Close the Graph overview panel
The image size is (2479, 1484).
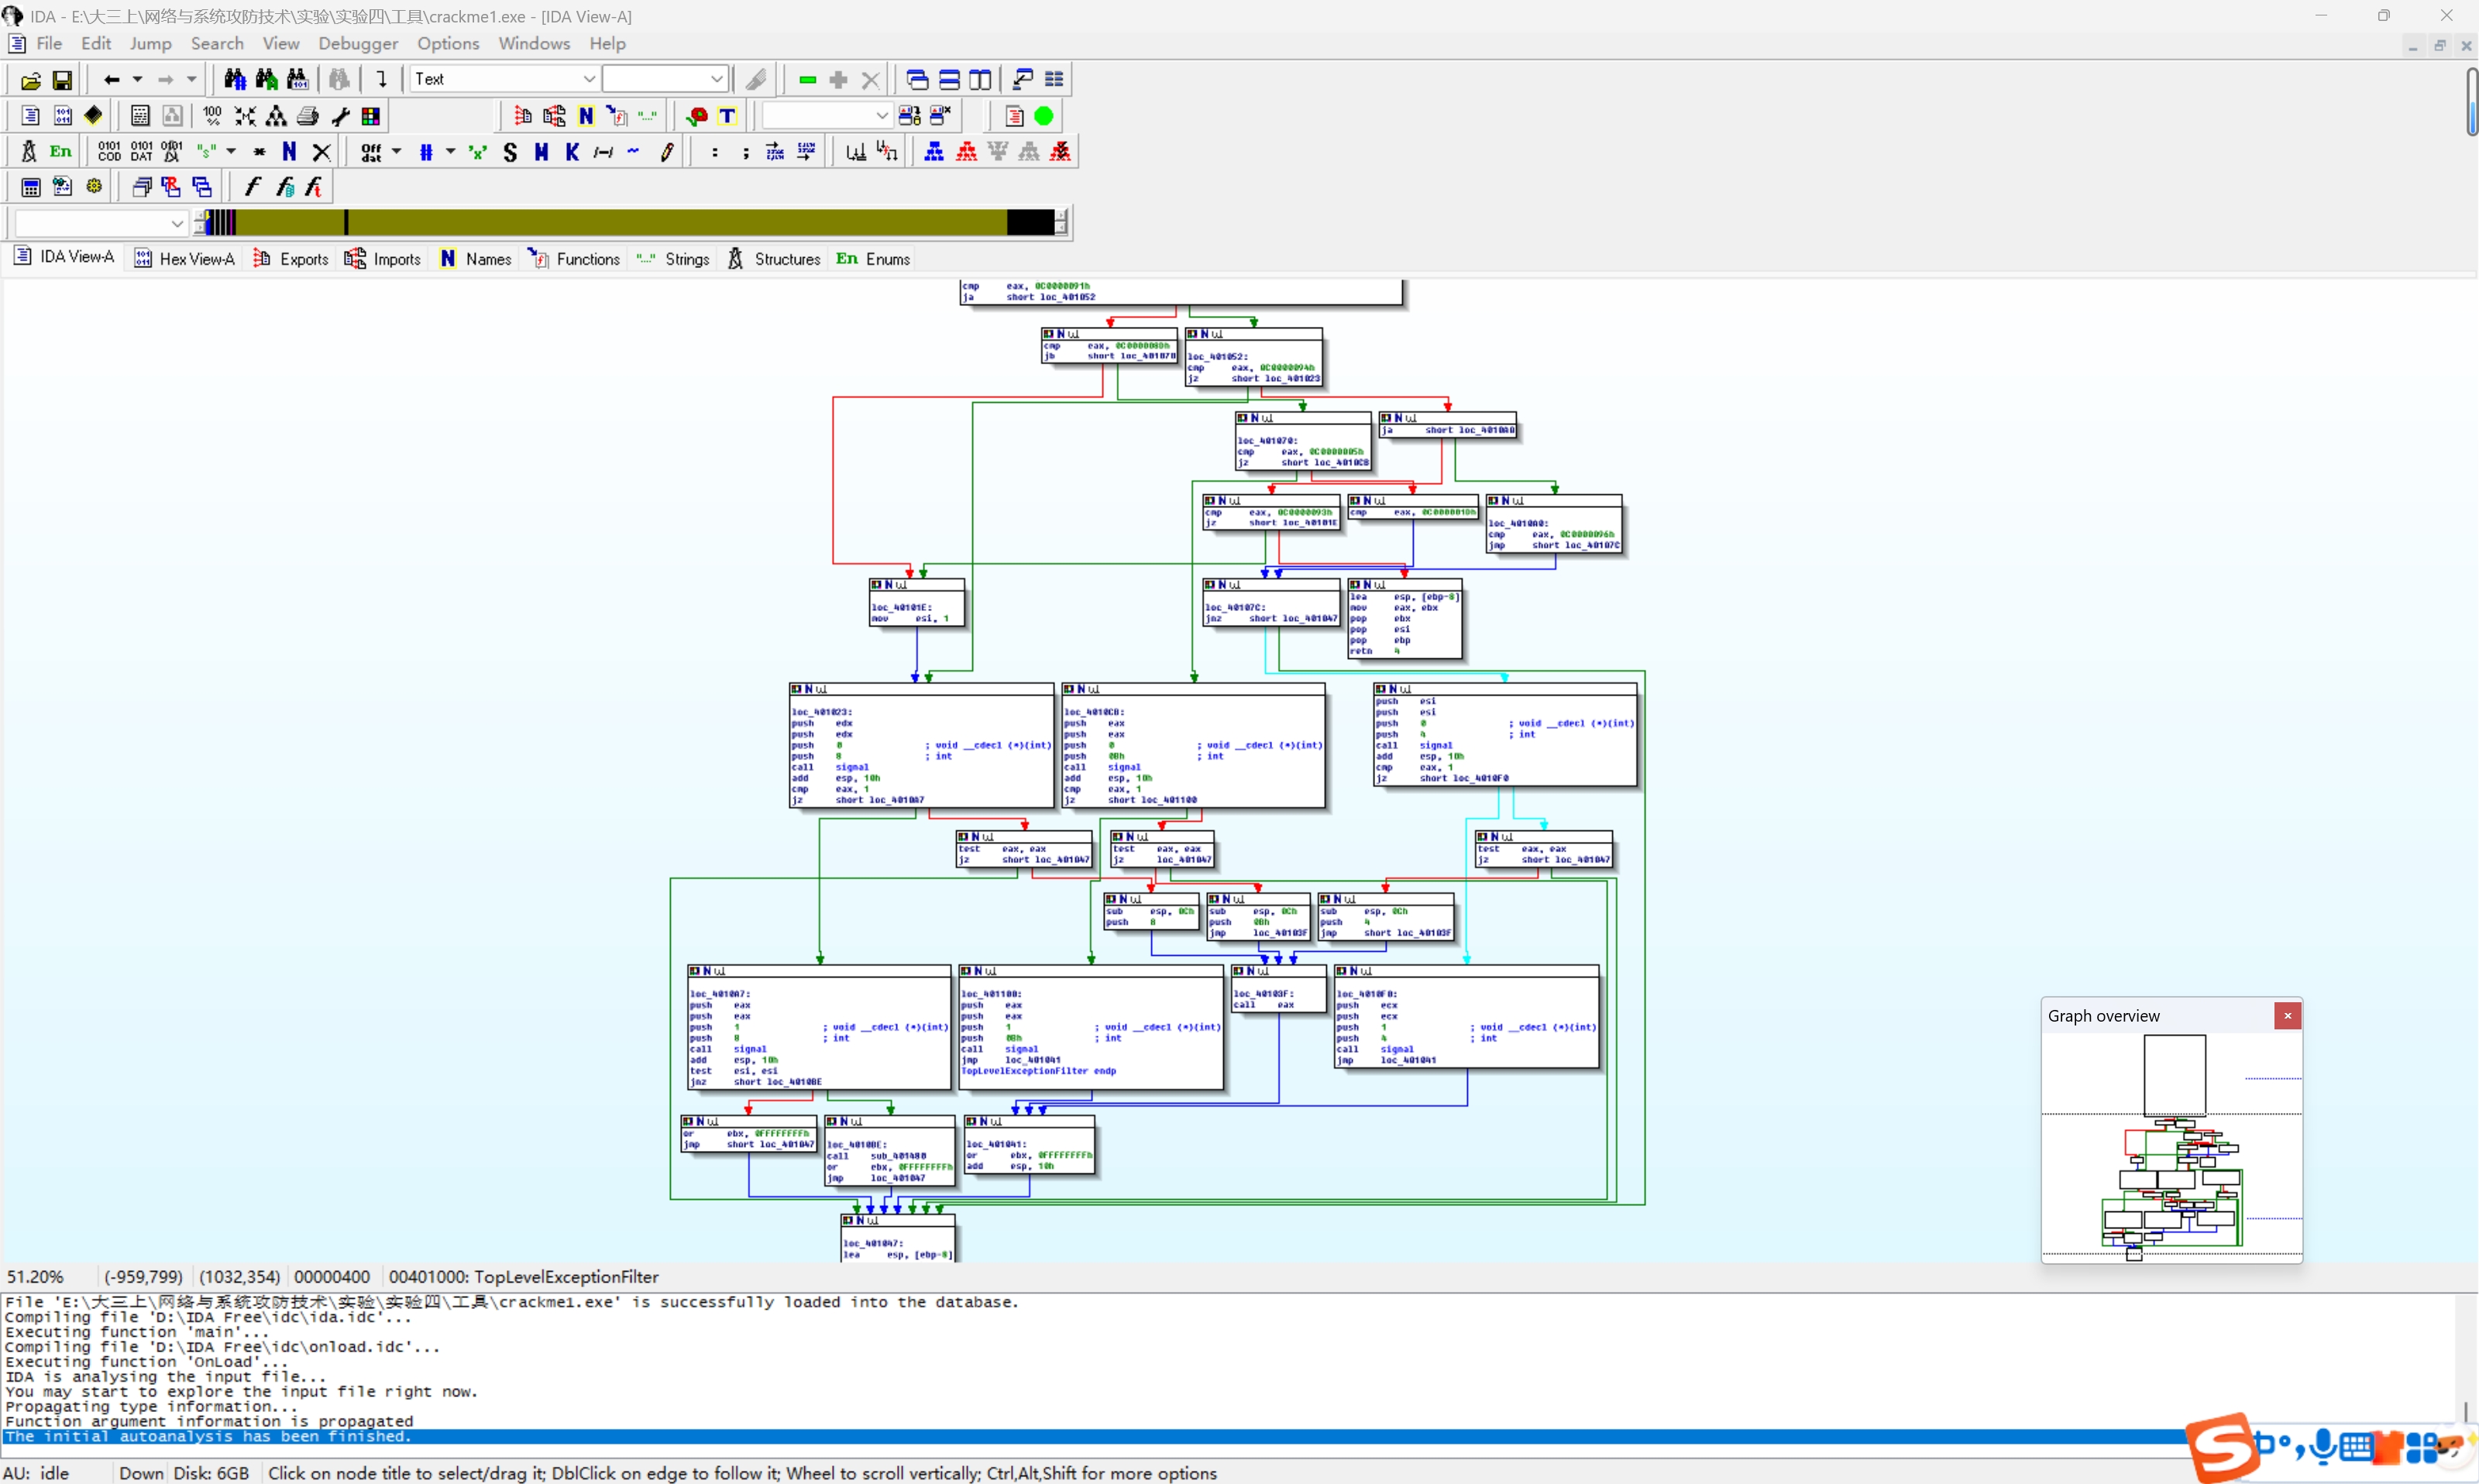click(x=2287, y=1016)
